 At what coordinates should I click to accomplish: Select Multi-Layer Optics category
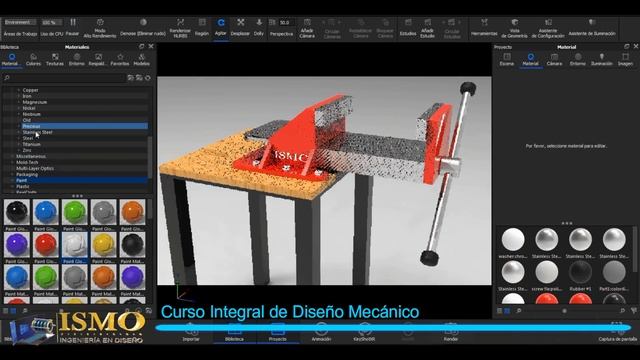click(35, 168)
